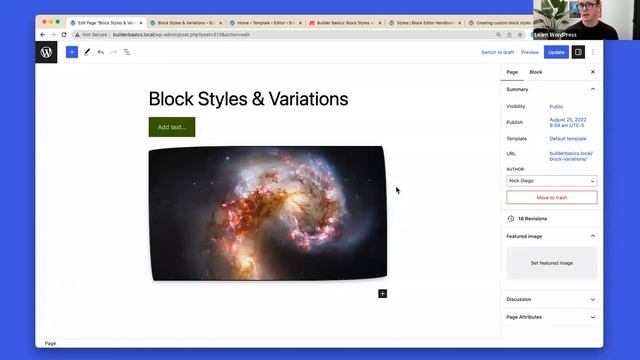Click the page title Block Styles & Variations
The width and height of the screenshot is (640, 360).
(248, 99)
